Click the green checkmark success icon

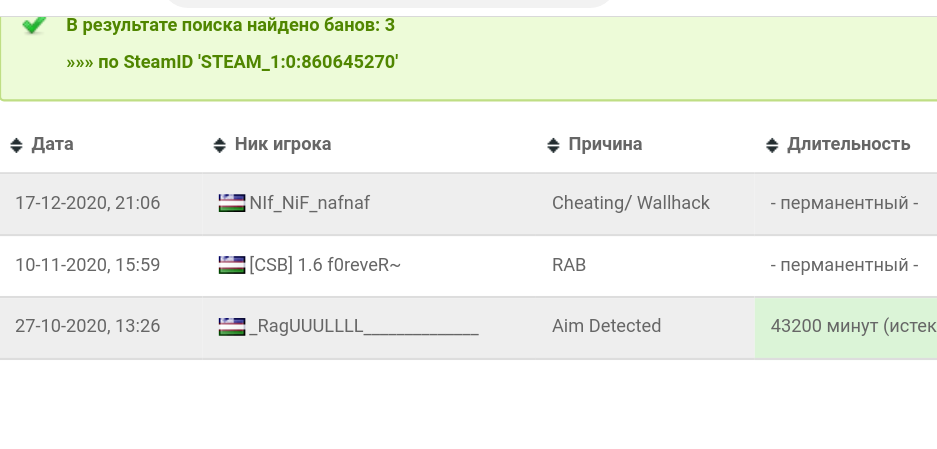pyautogui.click(x=33, y=25)
